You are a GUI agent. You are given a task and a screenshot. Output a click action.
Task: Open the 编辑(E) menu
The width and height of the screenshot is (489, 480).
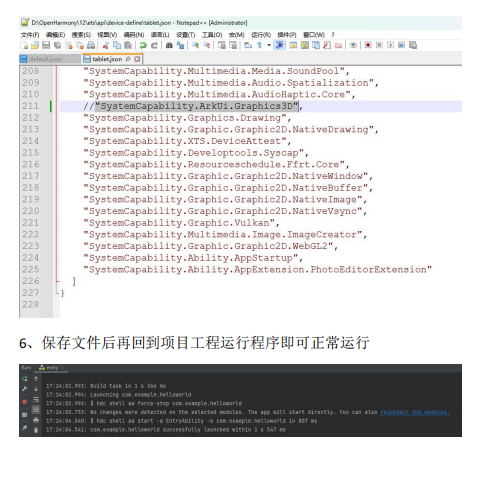(55, 35)
